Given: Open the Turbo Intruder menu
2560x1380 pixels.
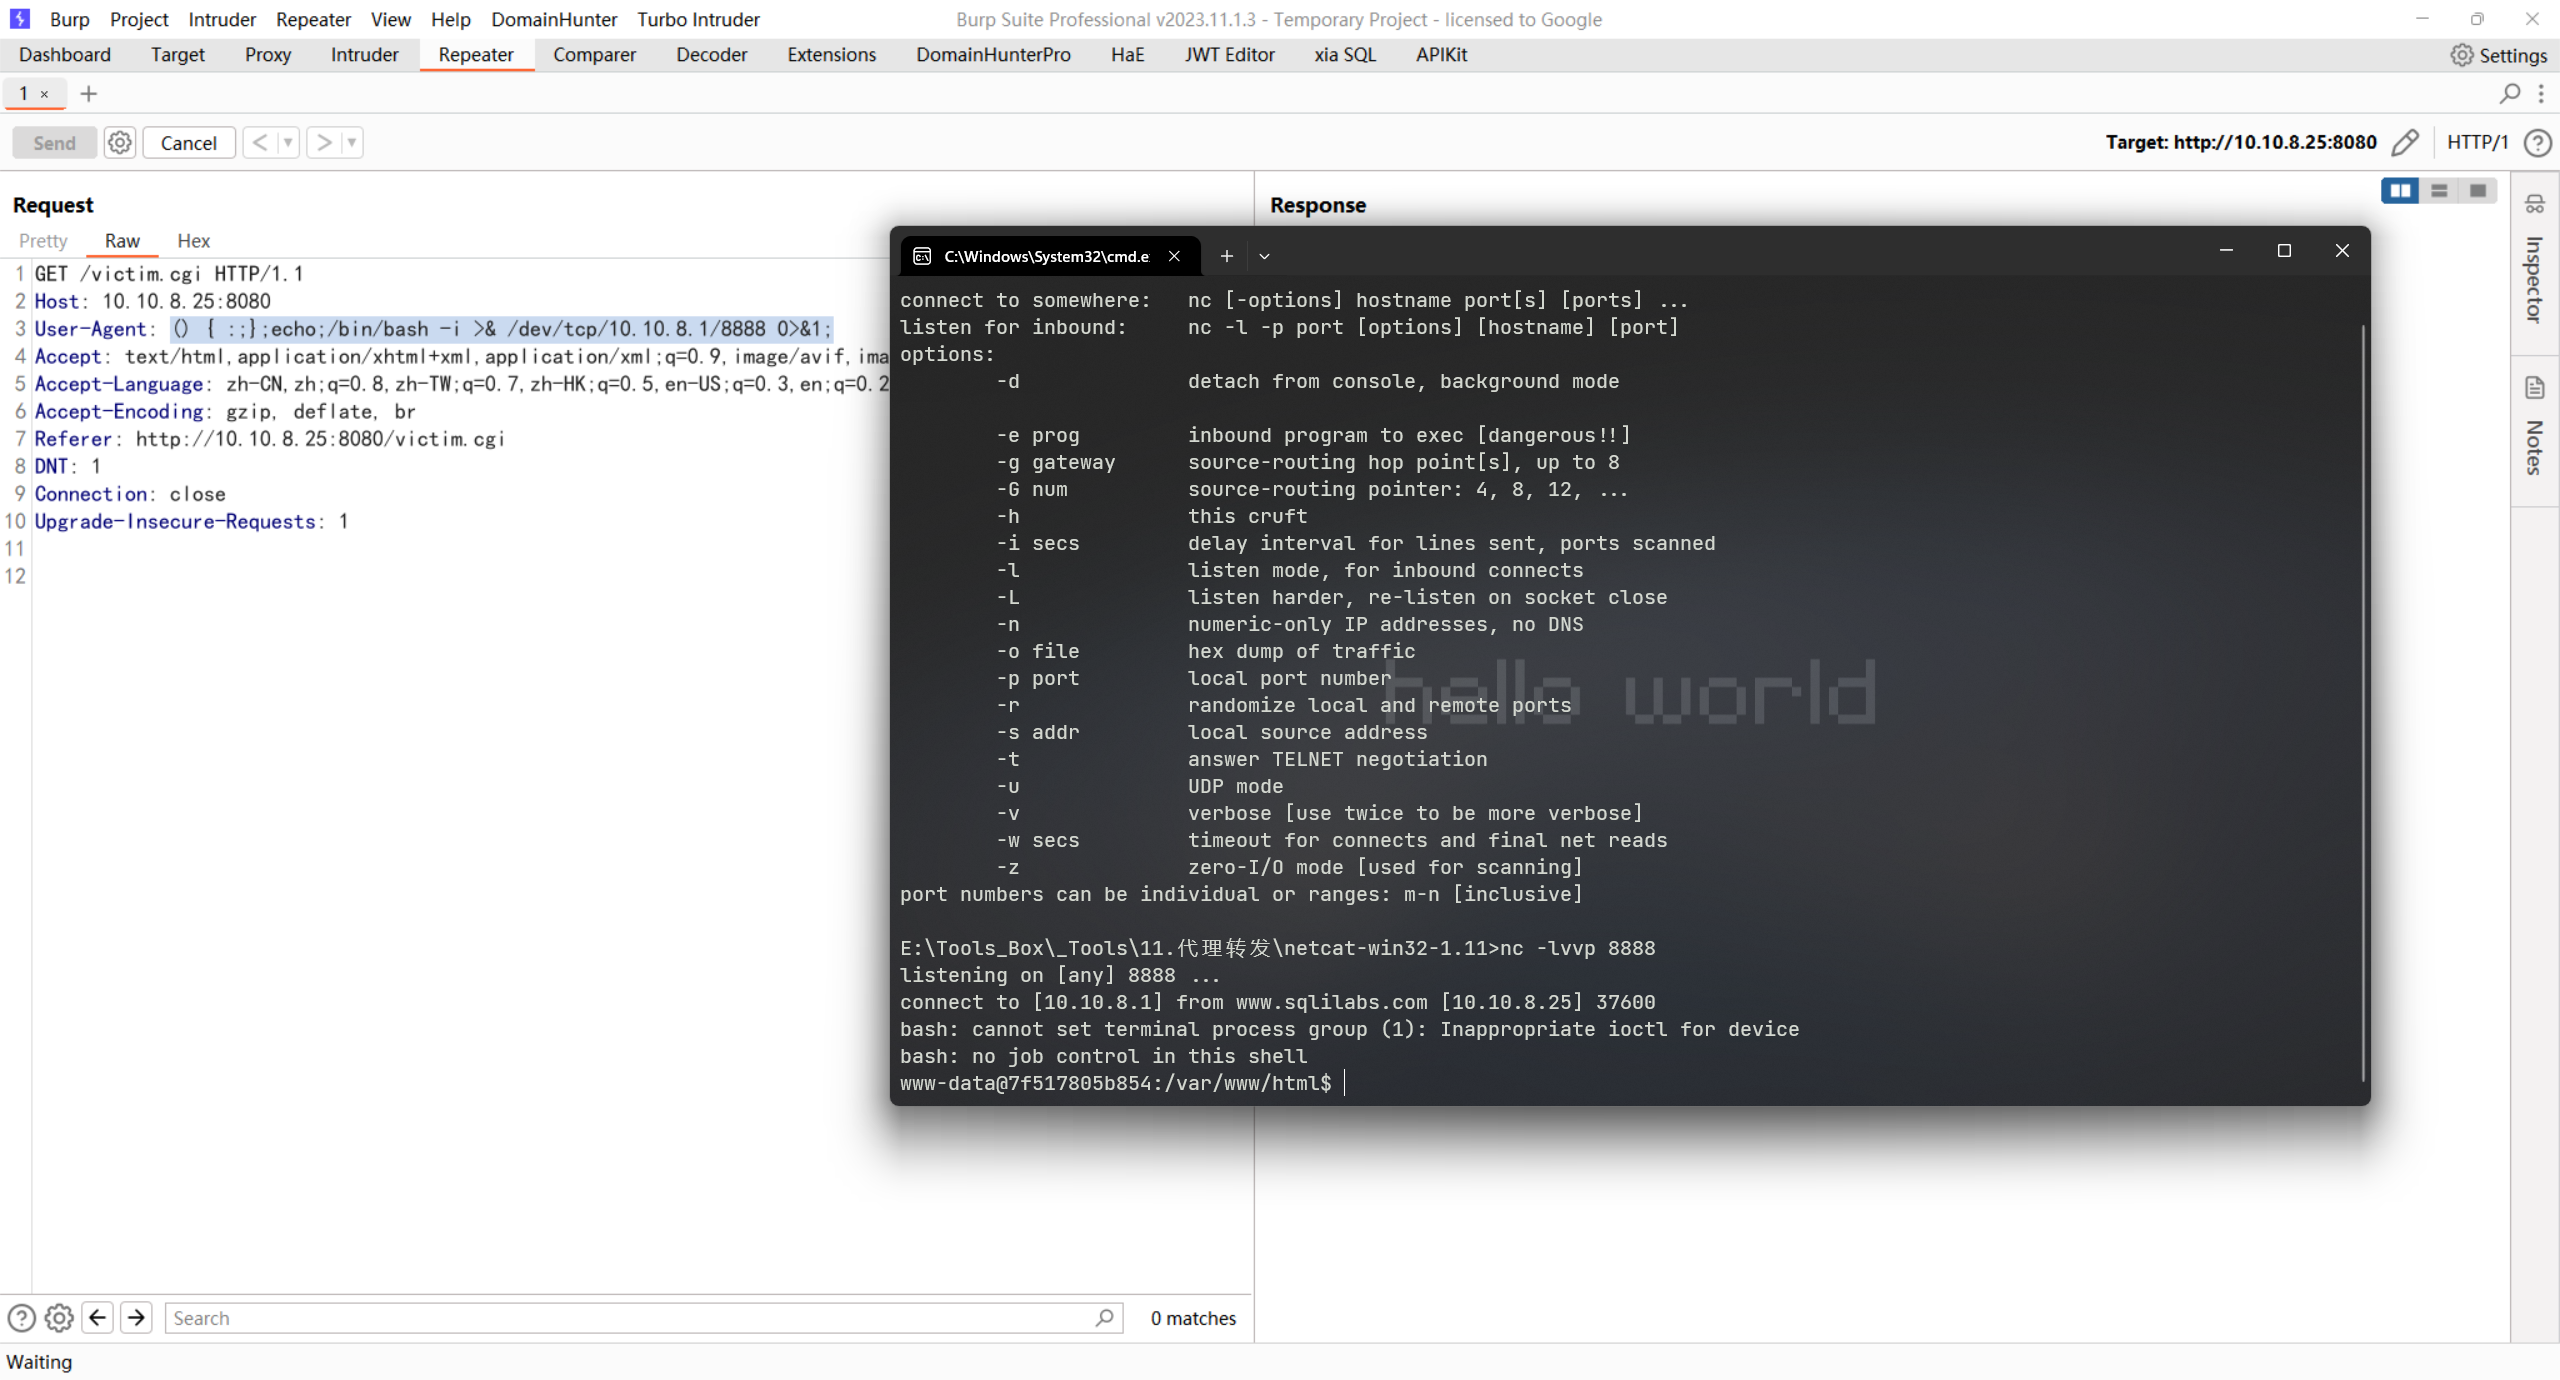Looking at the screenshot, I should click(698, 19).
